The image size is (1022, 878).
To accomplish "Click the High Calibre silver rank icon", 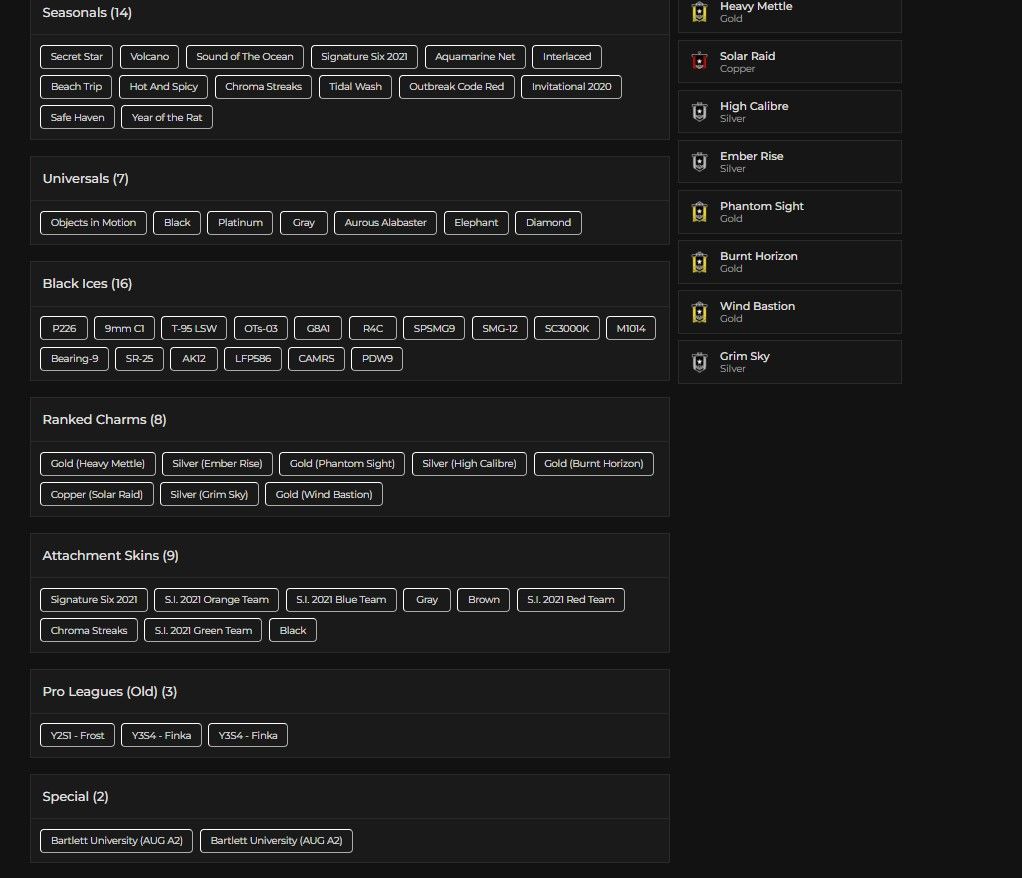I will [699, 112].
